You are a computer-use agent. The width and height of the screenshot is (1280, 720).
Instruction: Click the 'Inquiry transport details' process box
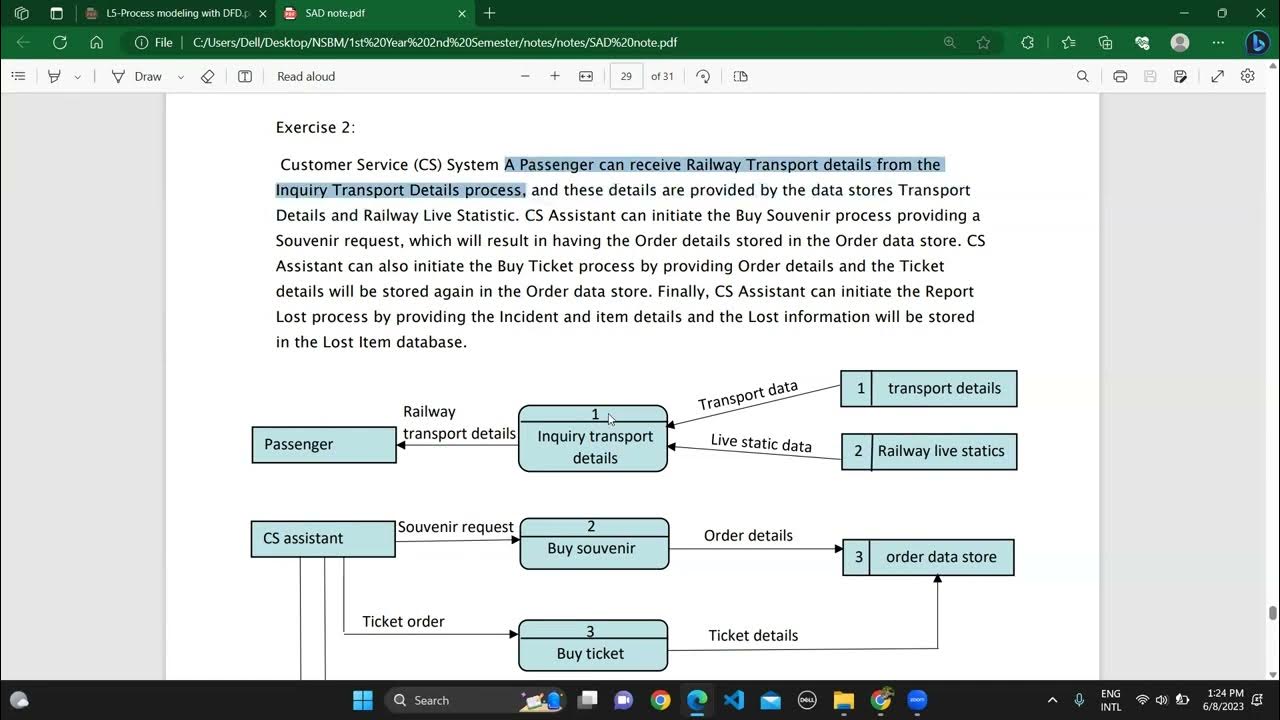pos(593,438)
